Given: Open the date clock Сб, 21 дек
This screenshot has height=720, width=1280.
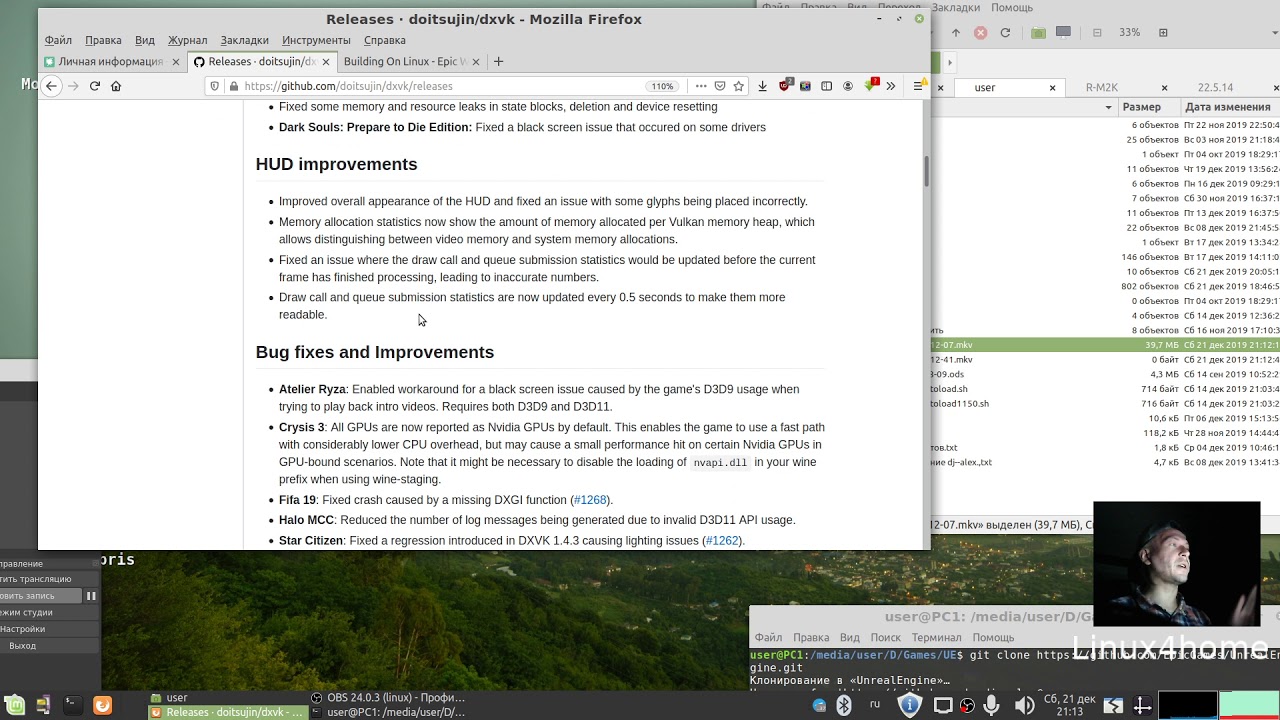Looking at the screenshot, I should point(1069,705).
